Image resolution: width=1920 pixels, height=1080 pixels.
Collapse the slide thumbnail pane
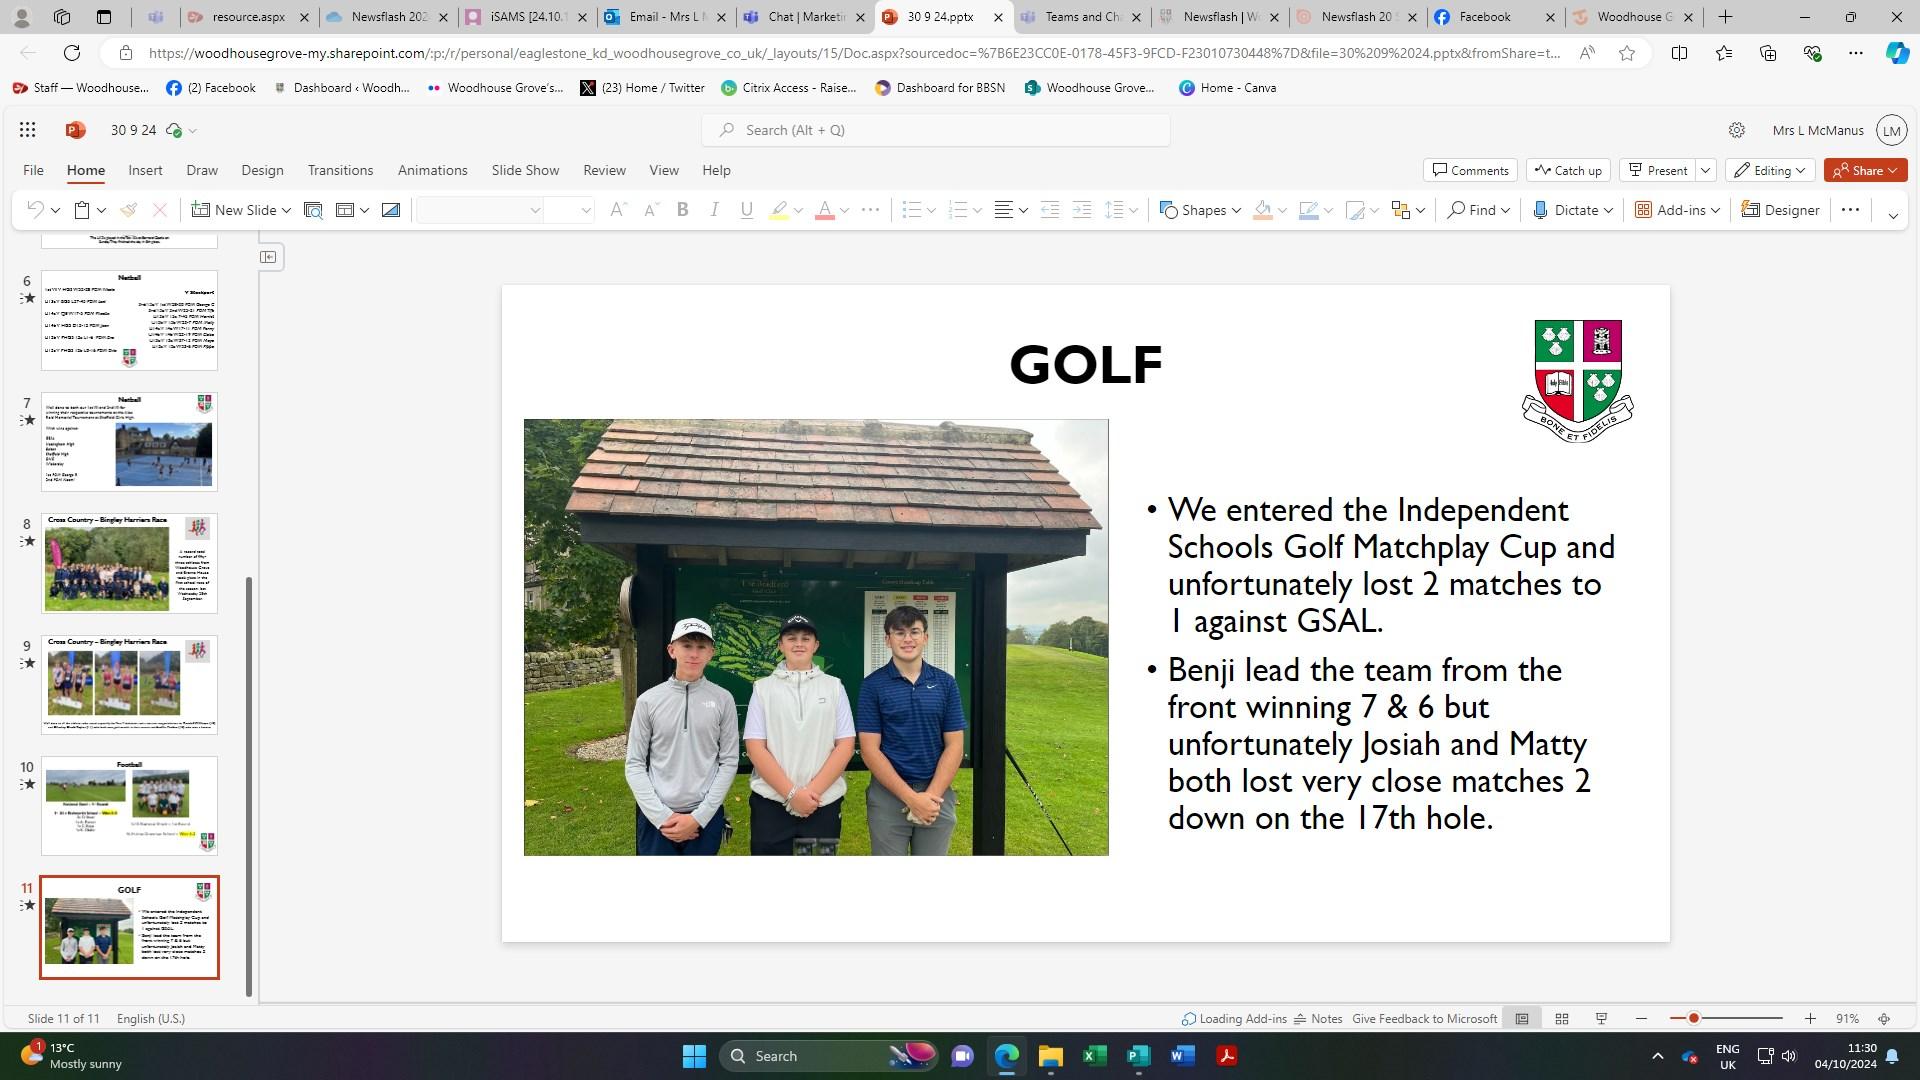(269, 257)
